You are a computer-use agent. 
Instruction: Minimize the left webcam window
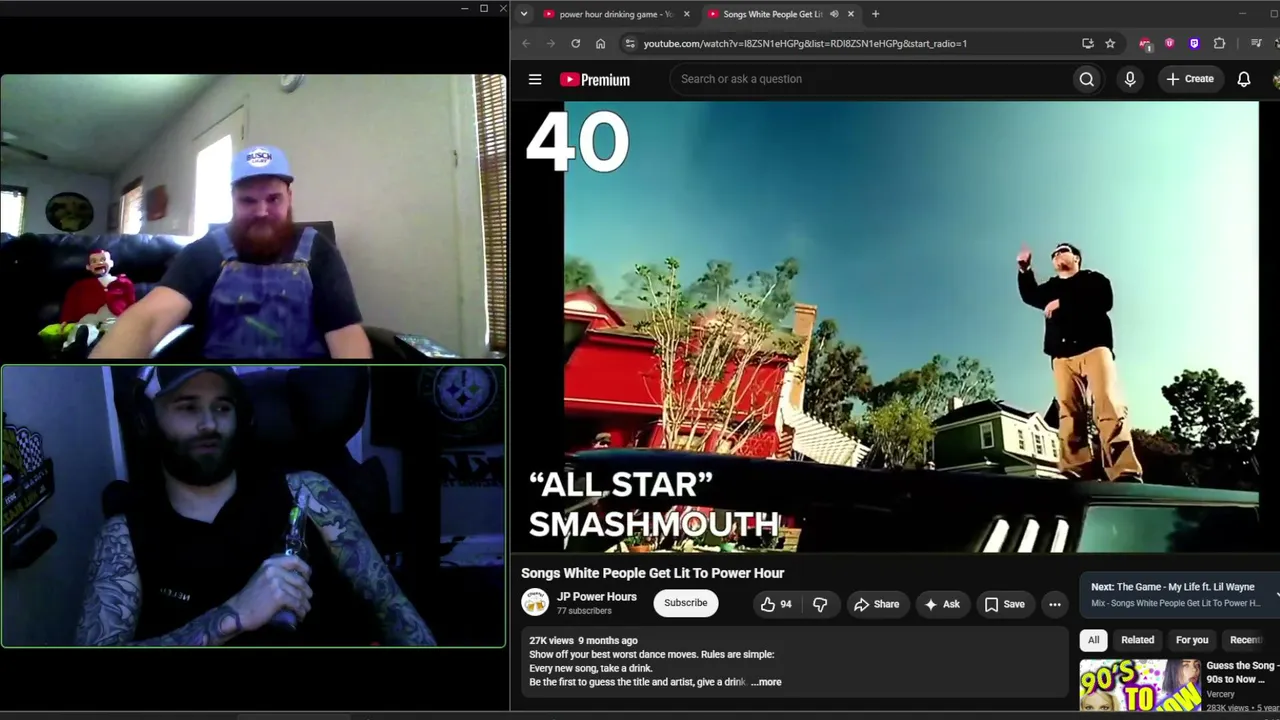coord(464,8)
